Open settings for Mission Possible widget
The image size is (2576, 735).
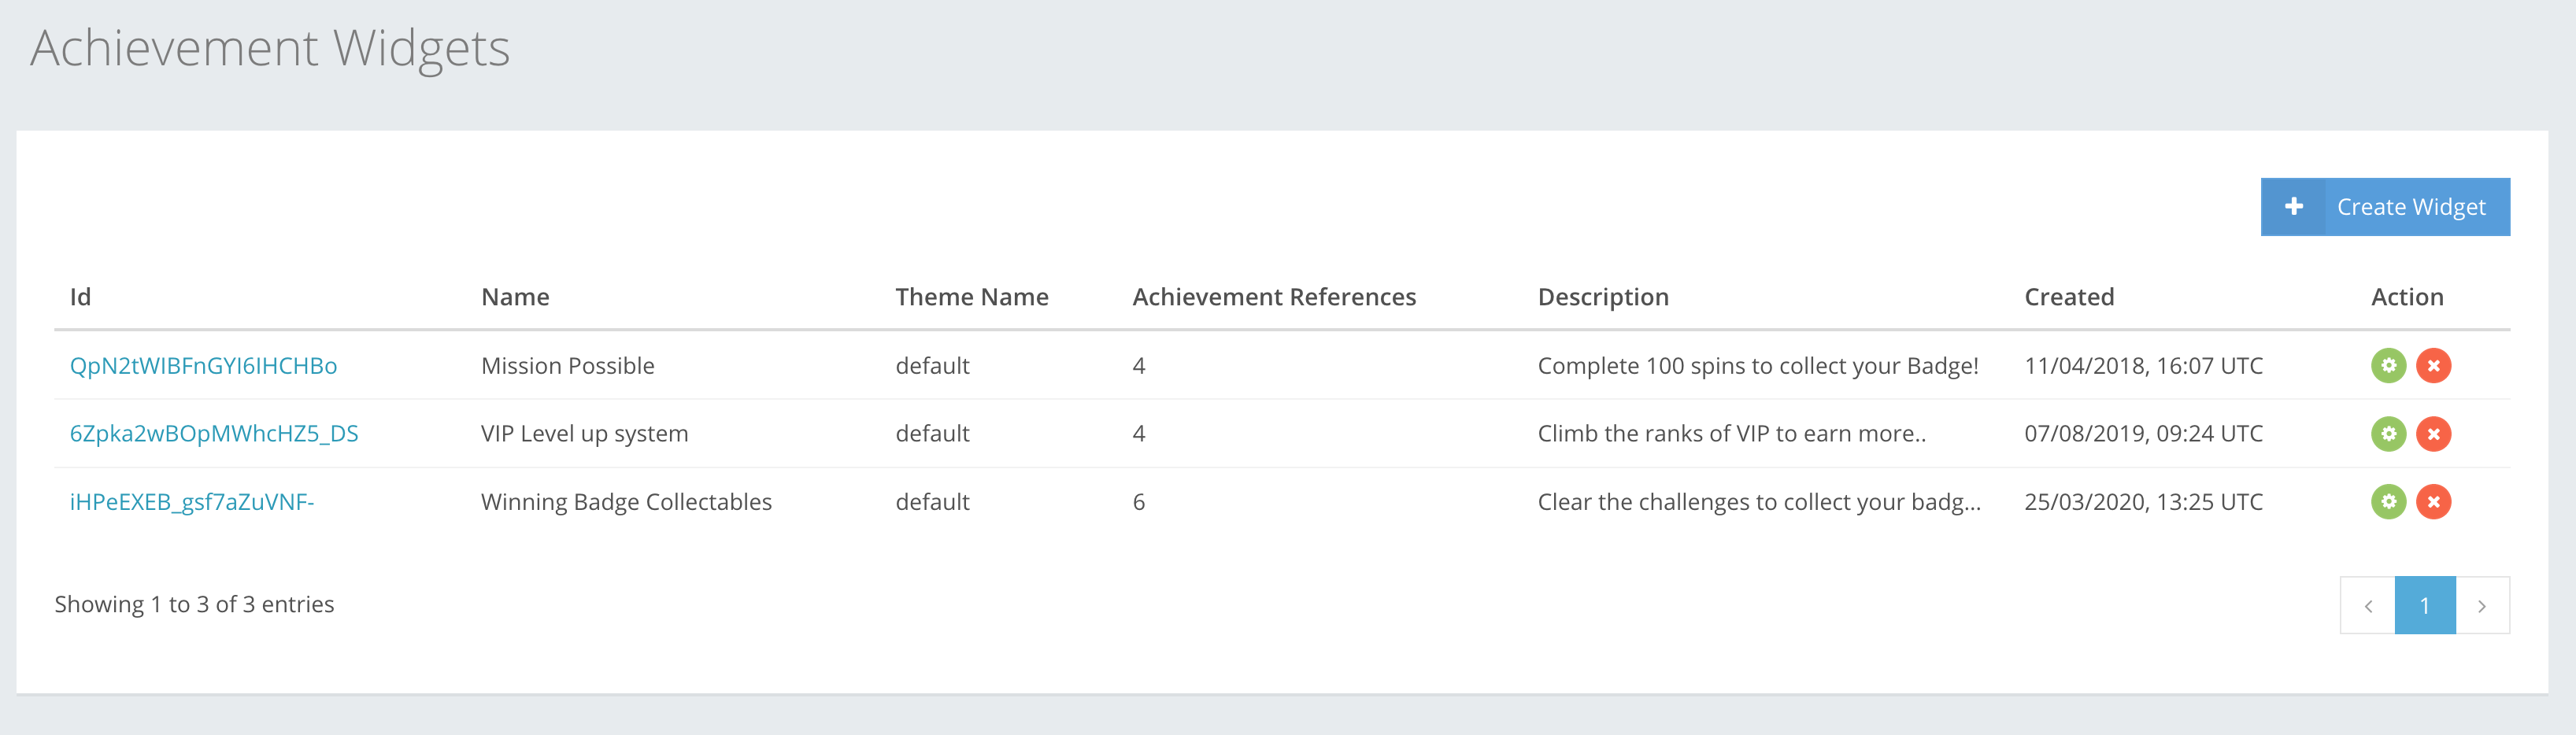pyautogui.click(x=2389, y=365)
